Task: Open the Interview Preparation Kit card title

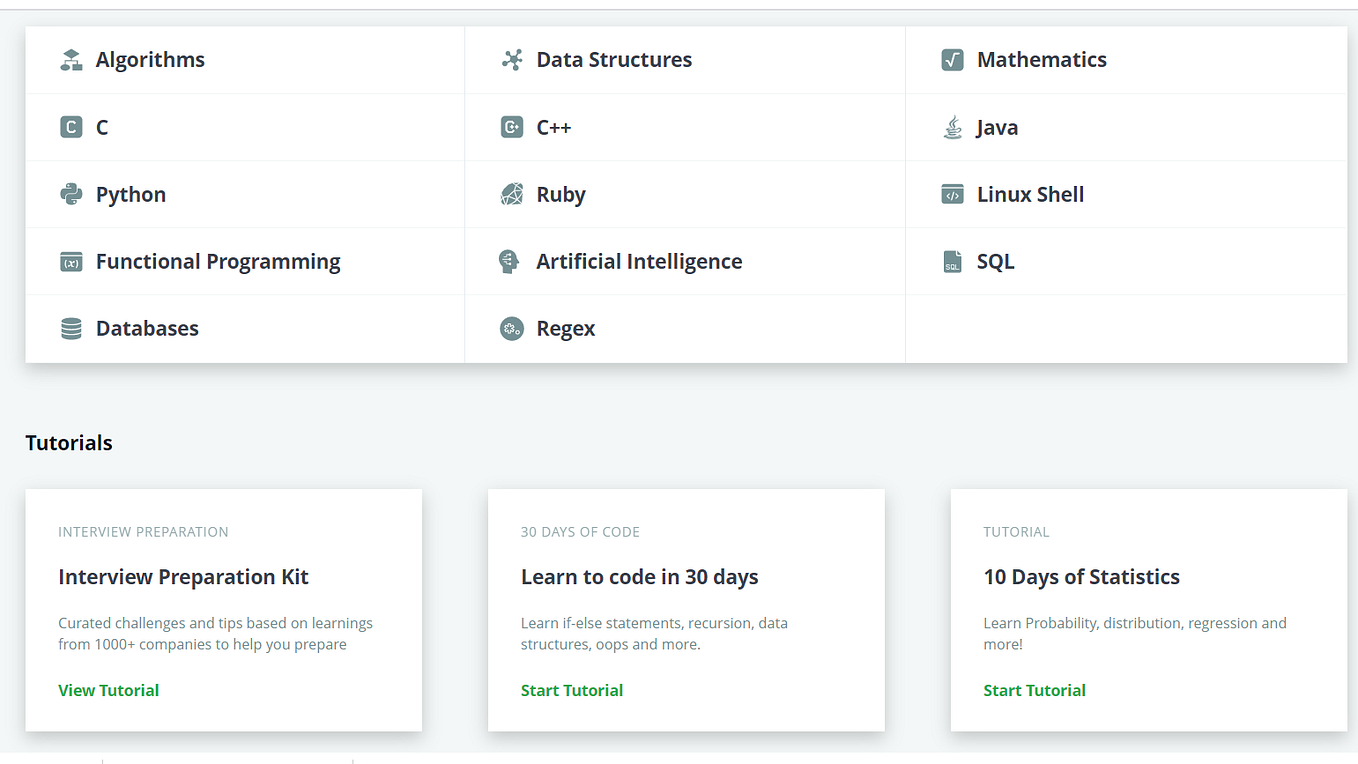Action: tap(183, 577)
